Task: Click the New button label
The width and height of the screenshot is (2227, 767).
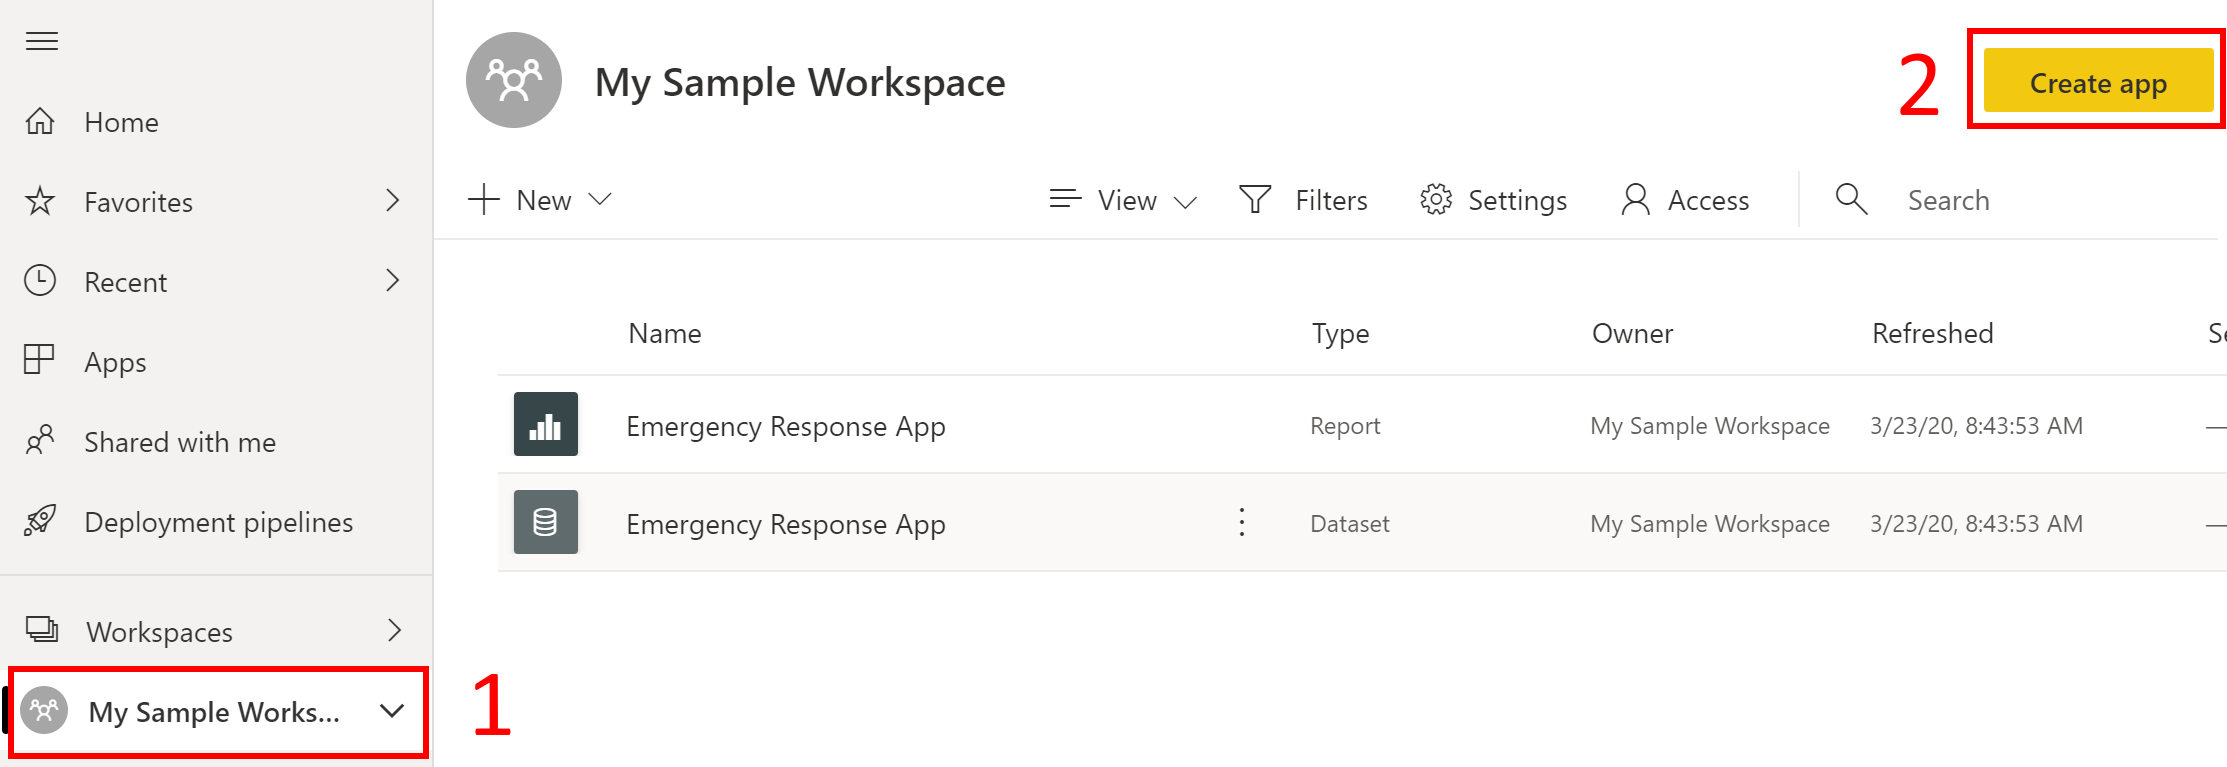Action: point(544,200)
